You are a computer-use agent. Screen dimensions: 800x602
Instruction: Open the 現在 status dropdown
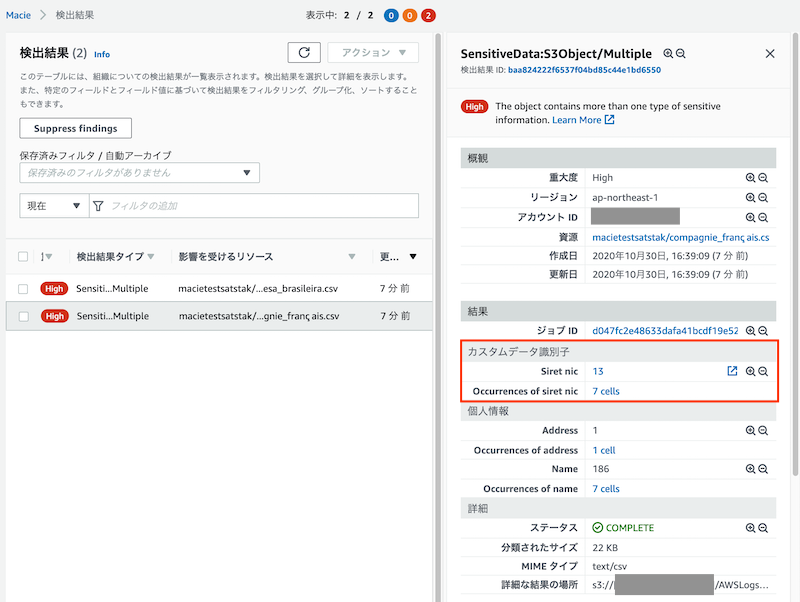[x=54, y=206]
